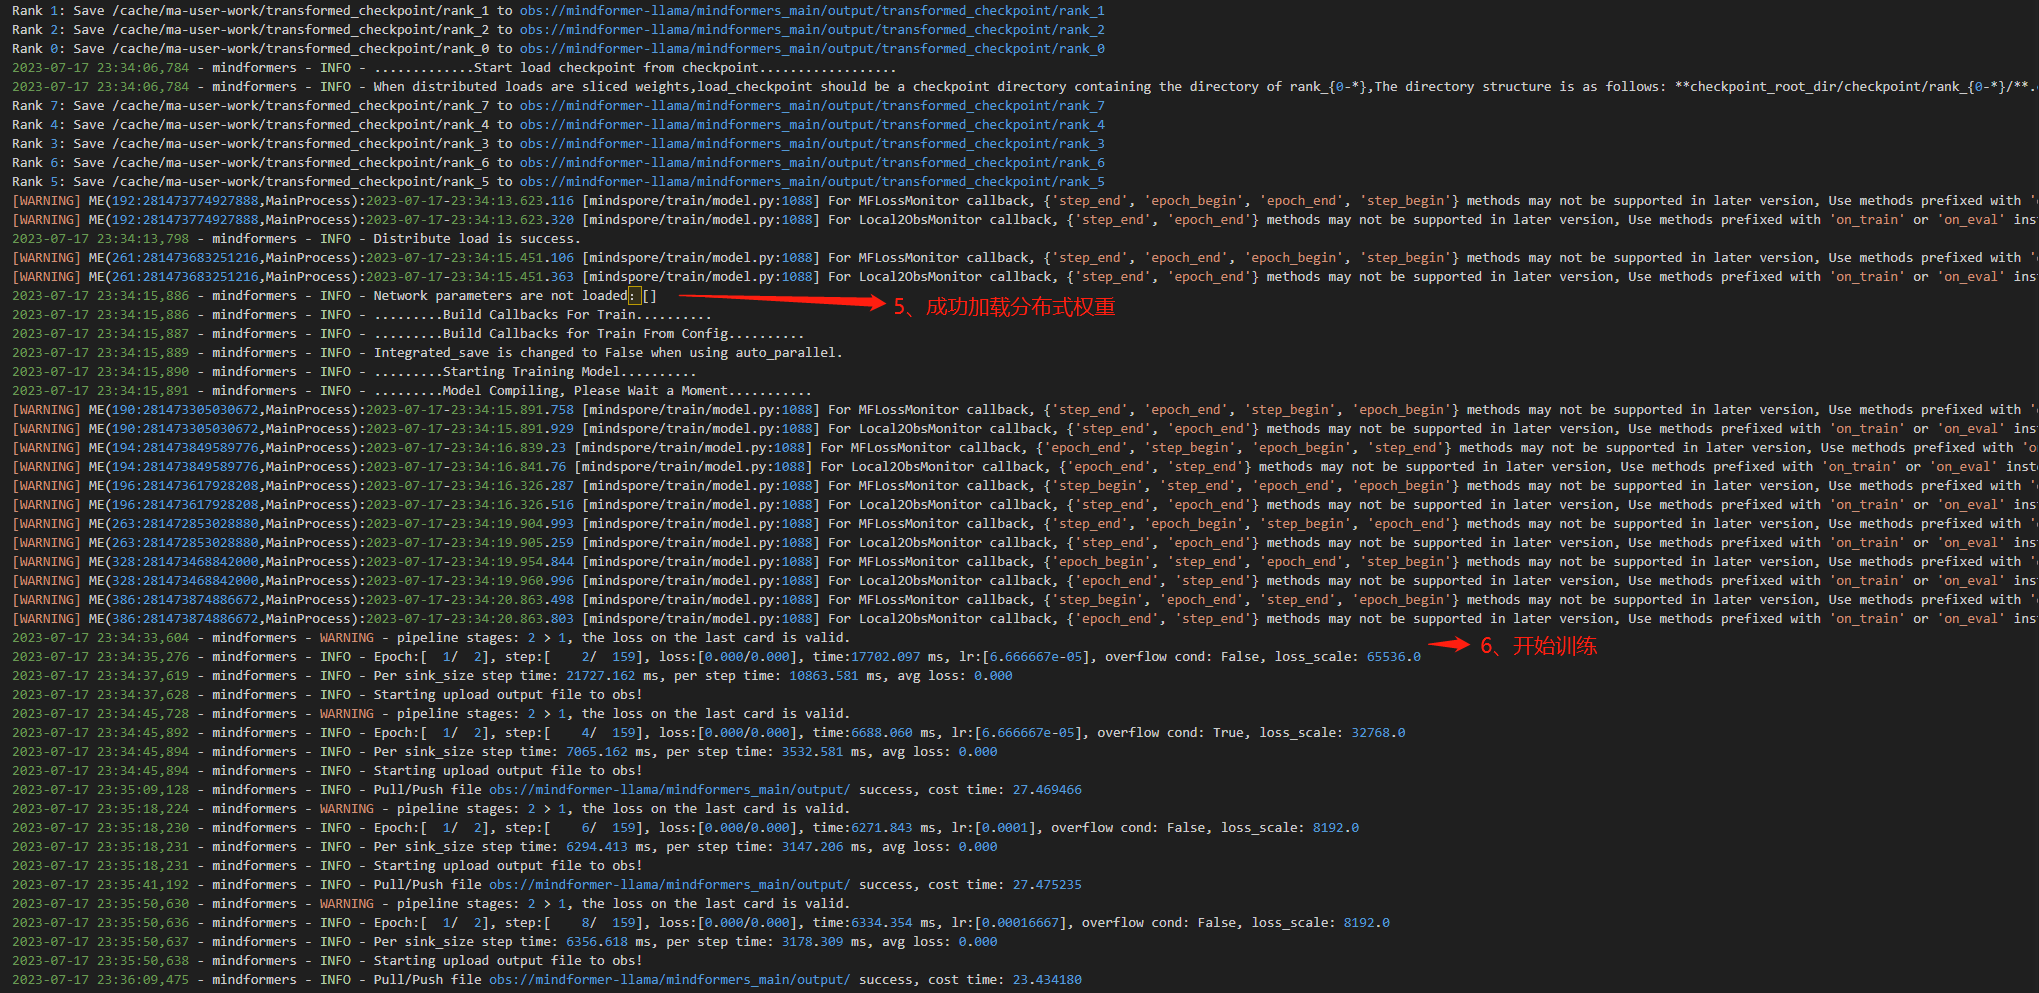The width and height of the screenshot is (2039, 993).
Task: Click the loss_scale value 32768.0
Action: (1378, 732)
